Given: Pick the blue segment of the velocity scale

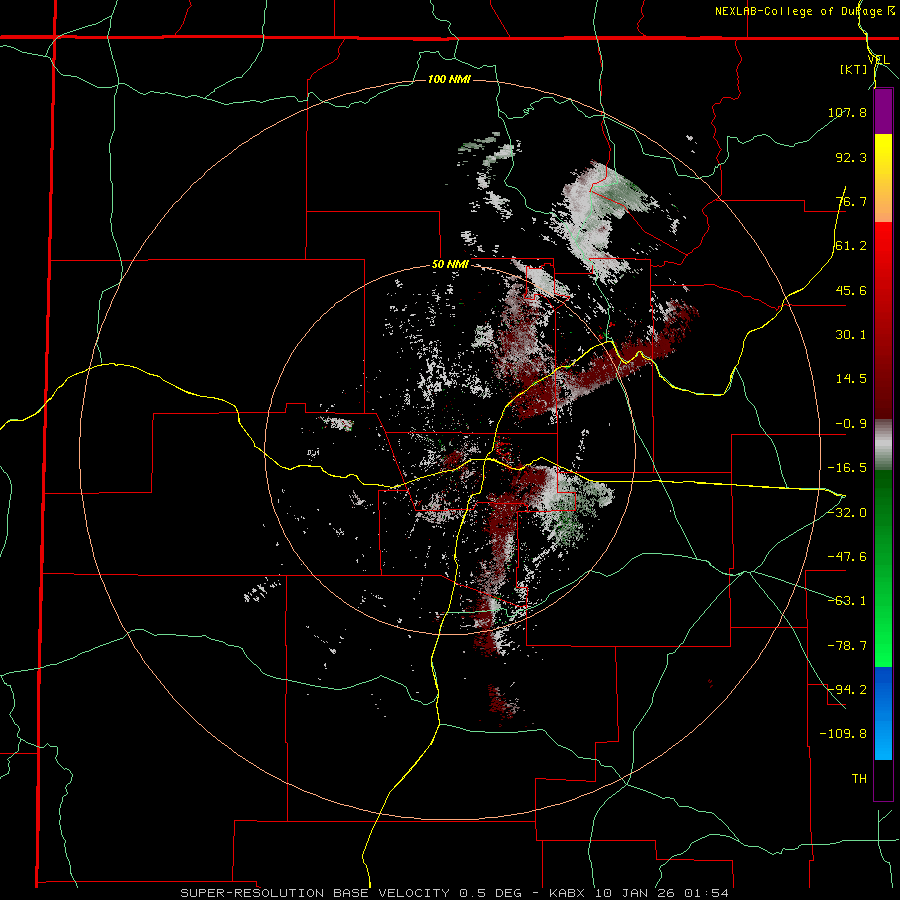Looking at the screenshot, I should click(x=883, y=713).
